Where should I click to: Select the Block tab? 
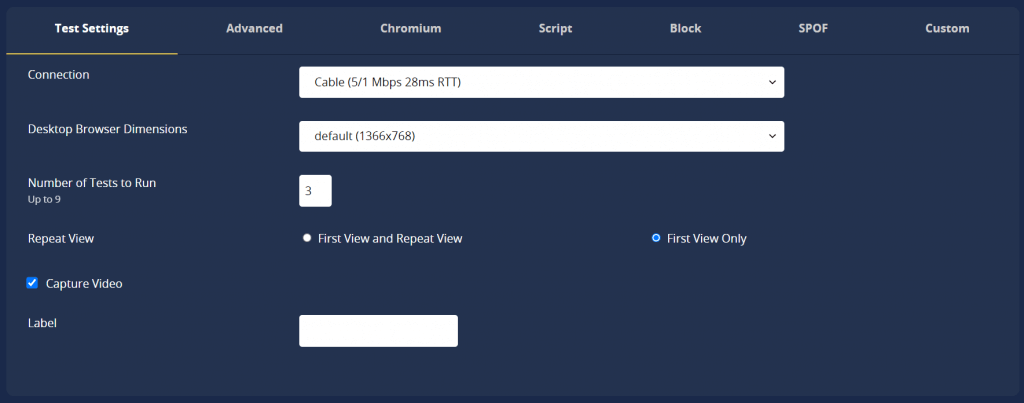click(x=685, y=29)
